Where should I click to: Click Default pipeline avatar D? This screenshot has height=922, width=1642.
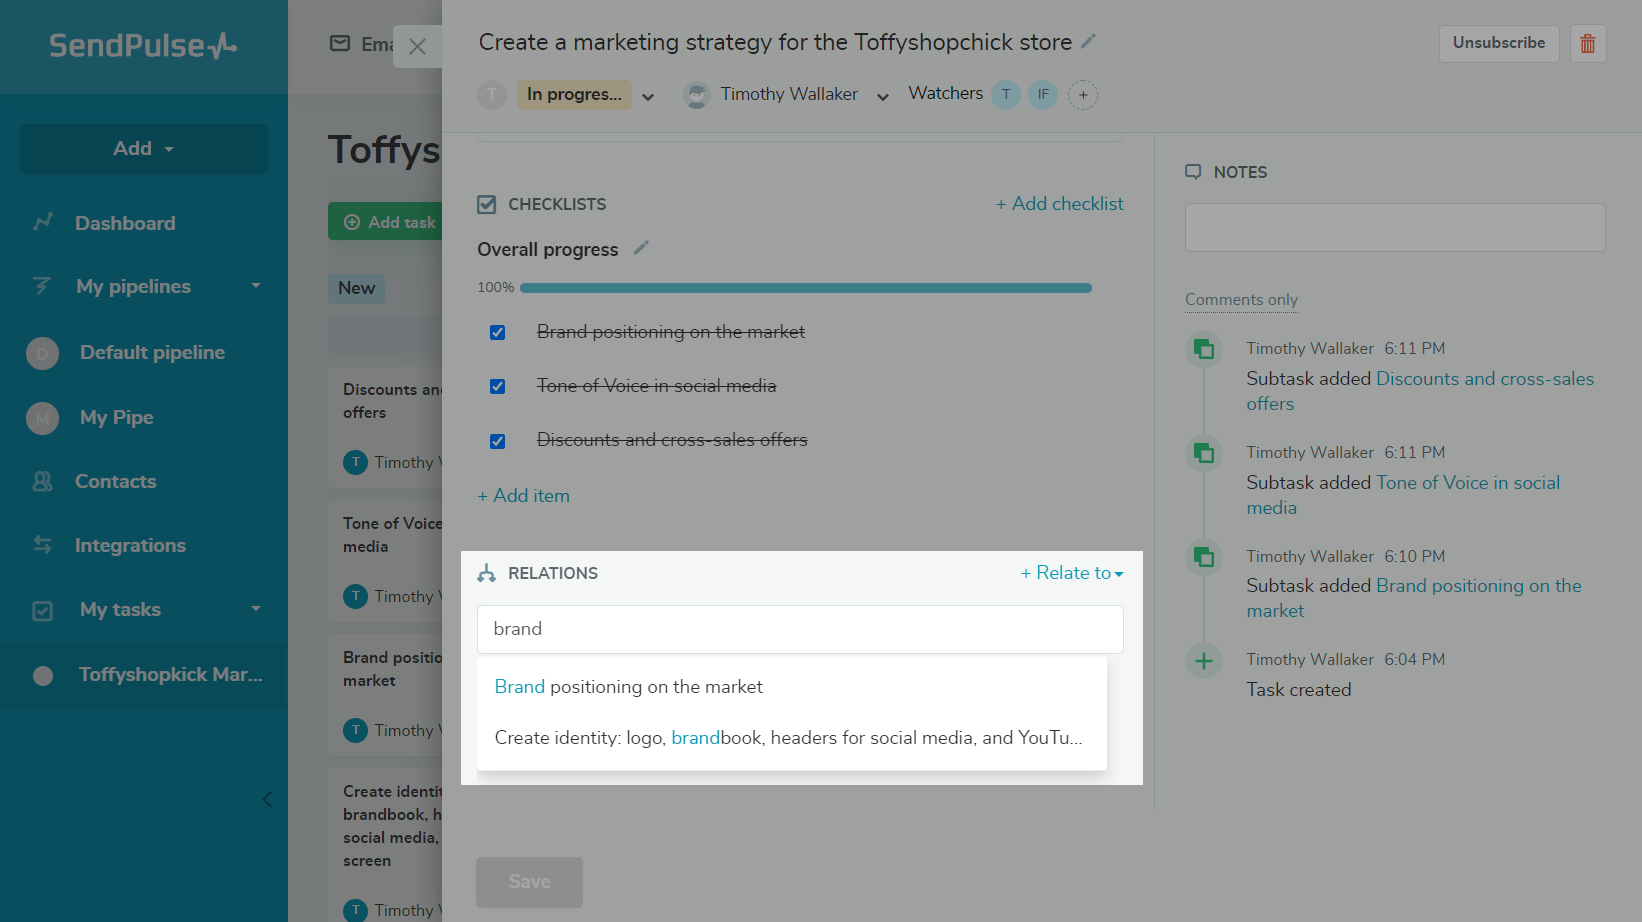tap(42, 353)
